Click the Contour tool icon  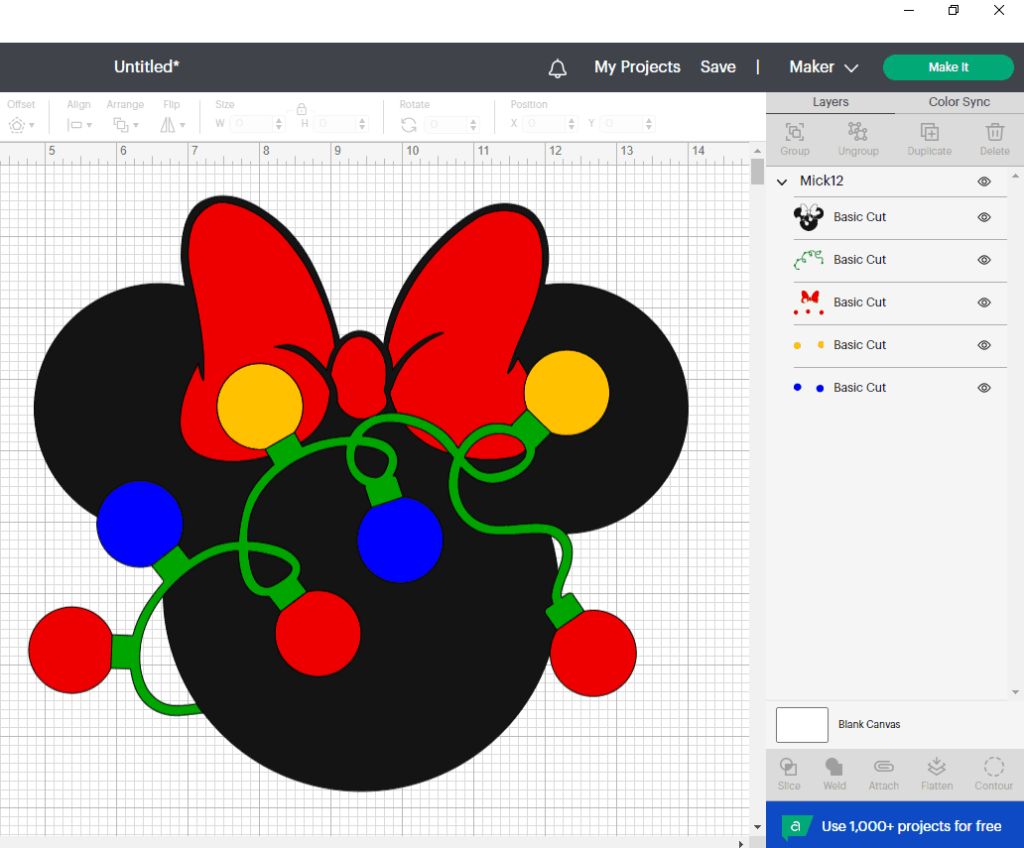pos(993,767)
